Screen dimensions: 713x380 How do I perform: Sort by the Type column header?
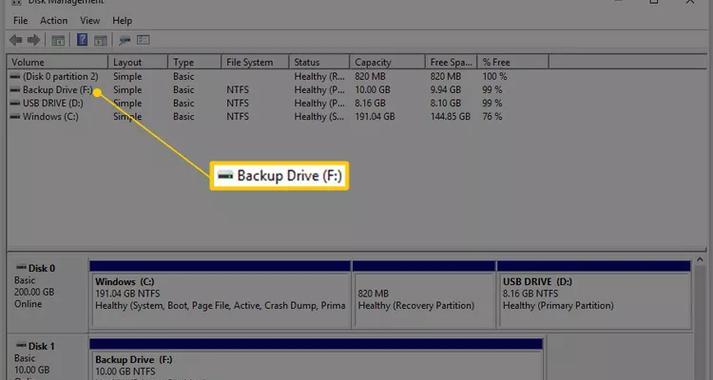194,62
